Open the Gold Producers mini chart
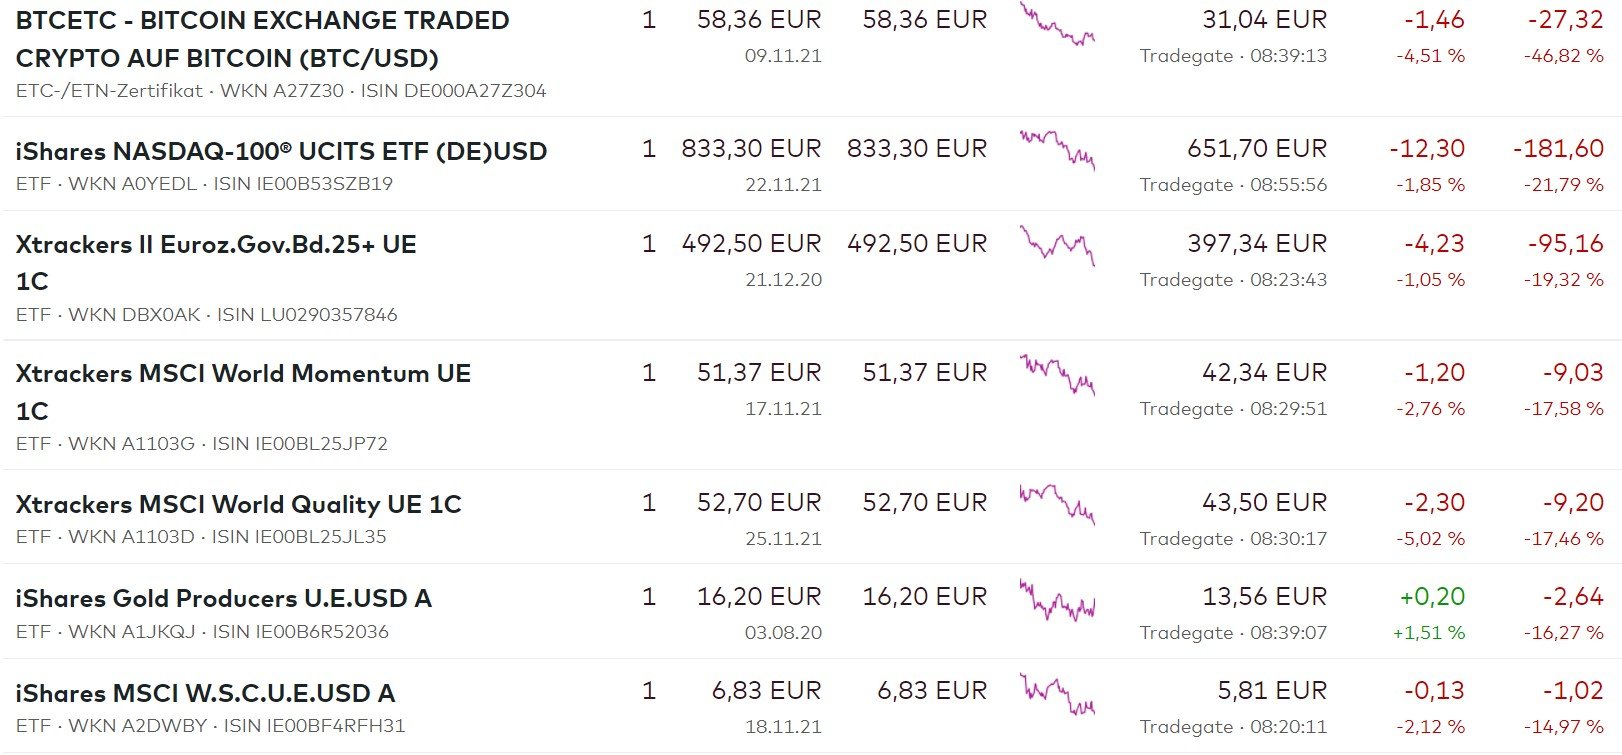1622x755 pixels. [x=1057, y=599]
